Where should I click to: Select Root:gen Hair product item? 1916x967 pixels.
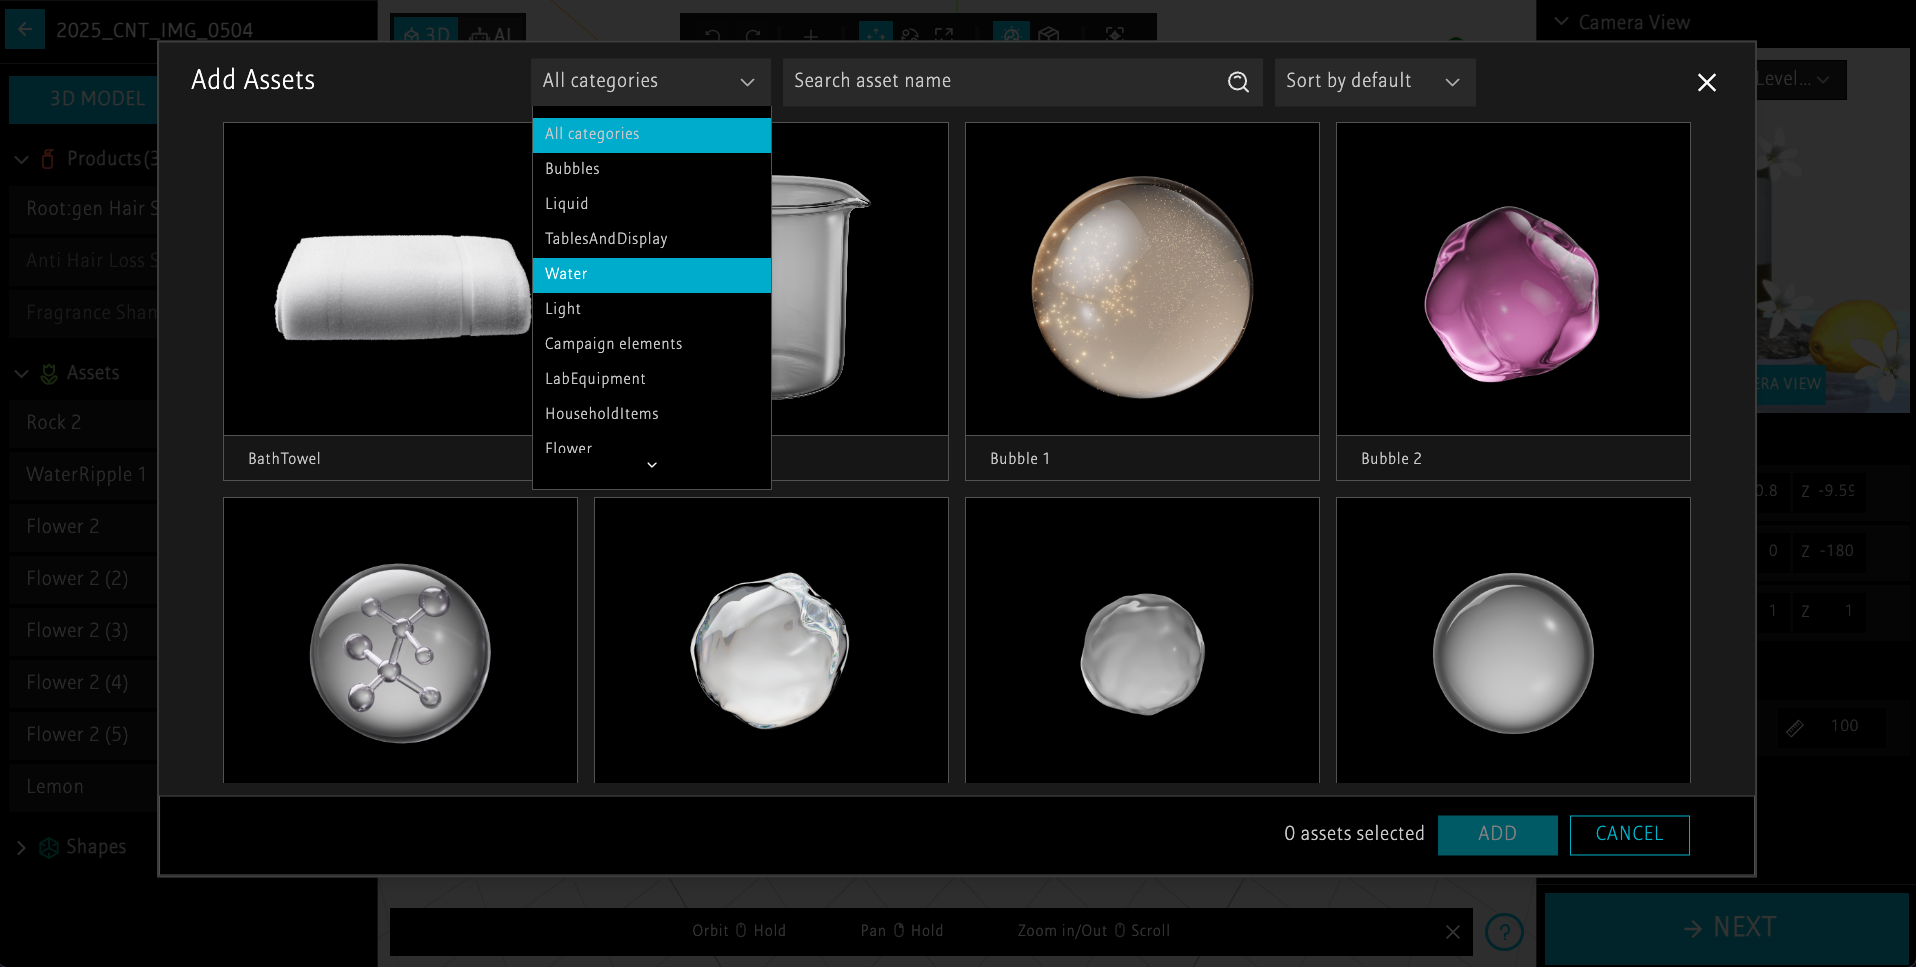coord(84,209)
